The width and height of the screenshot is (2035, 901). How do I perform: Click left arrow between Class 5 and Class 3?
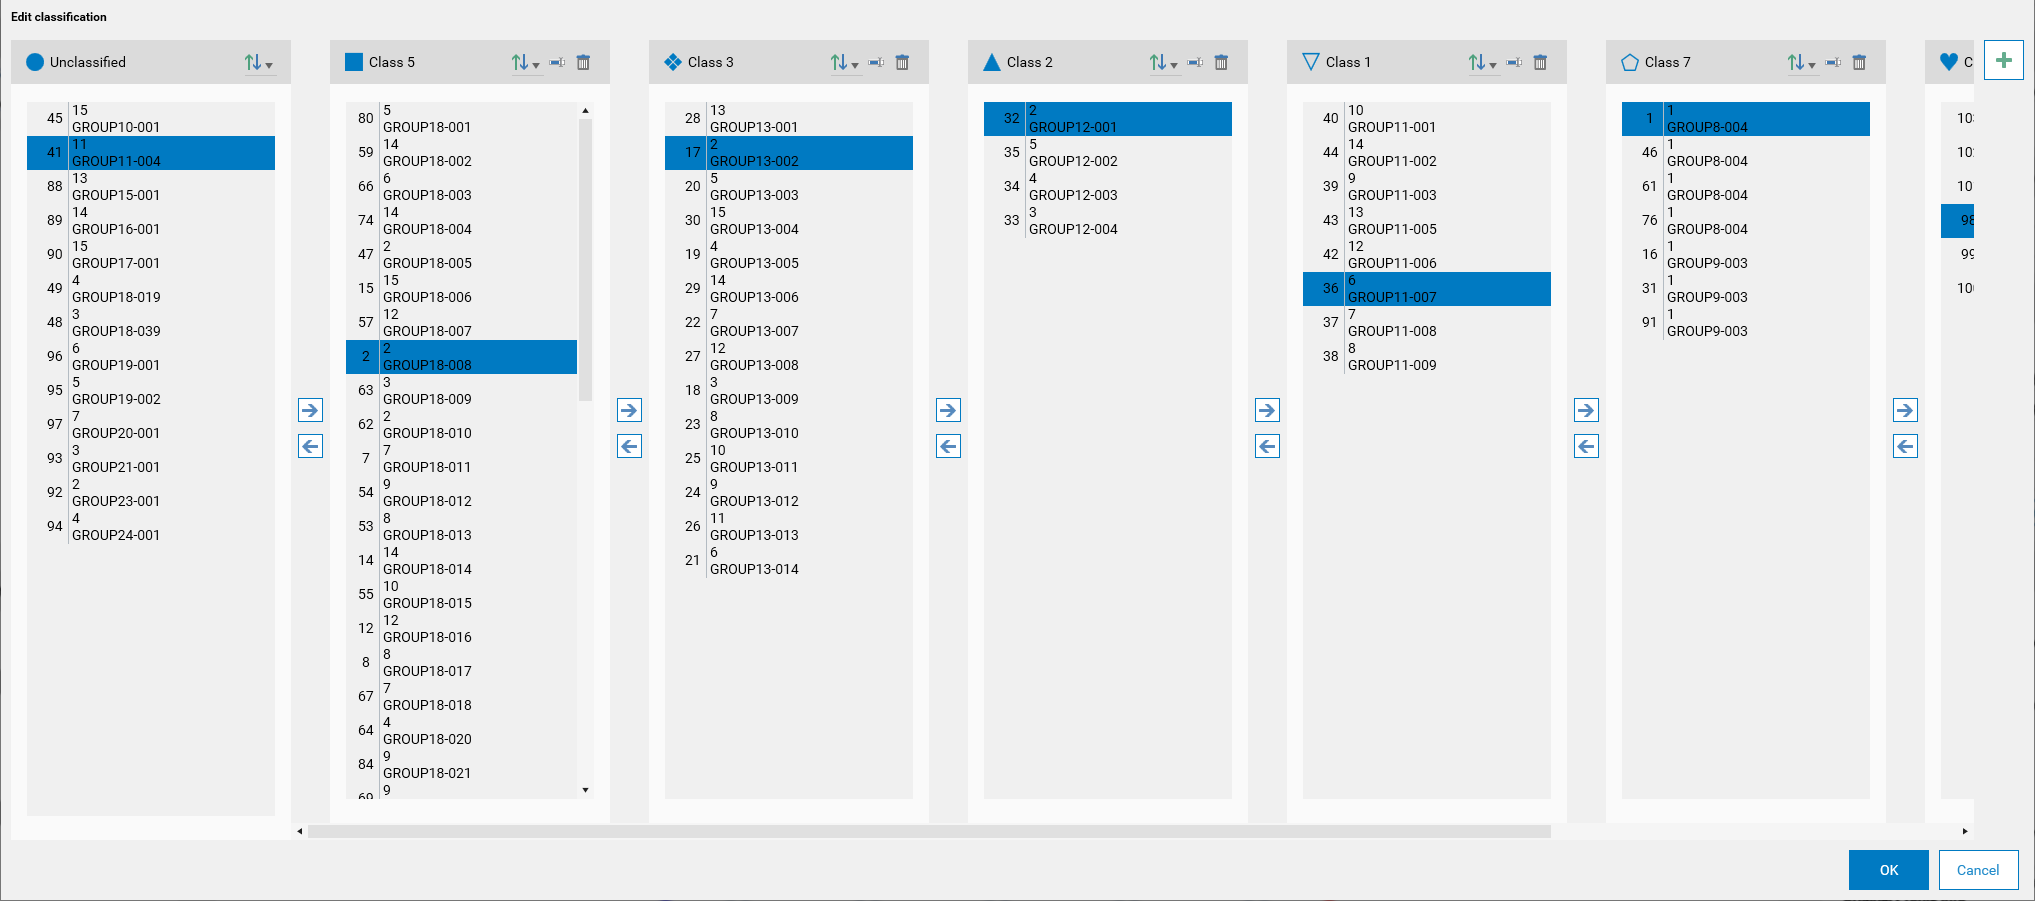[629, 446]
